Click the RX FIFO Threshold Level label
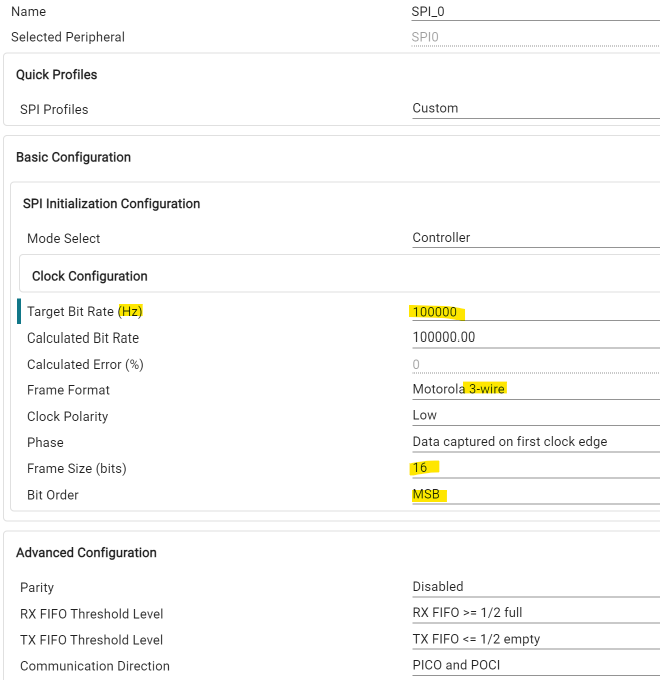The width and height of the screenshot is (660, 680). pyautogui.click(x=91, y=614)
